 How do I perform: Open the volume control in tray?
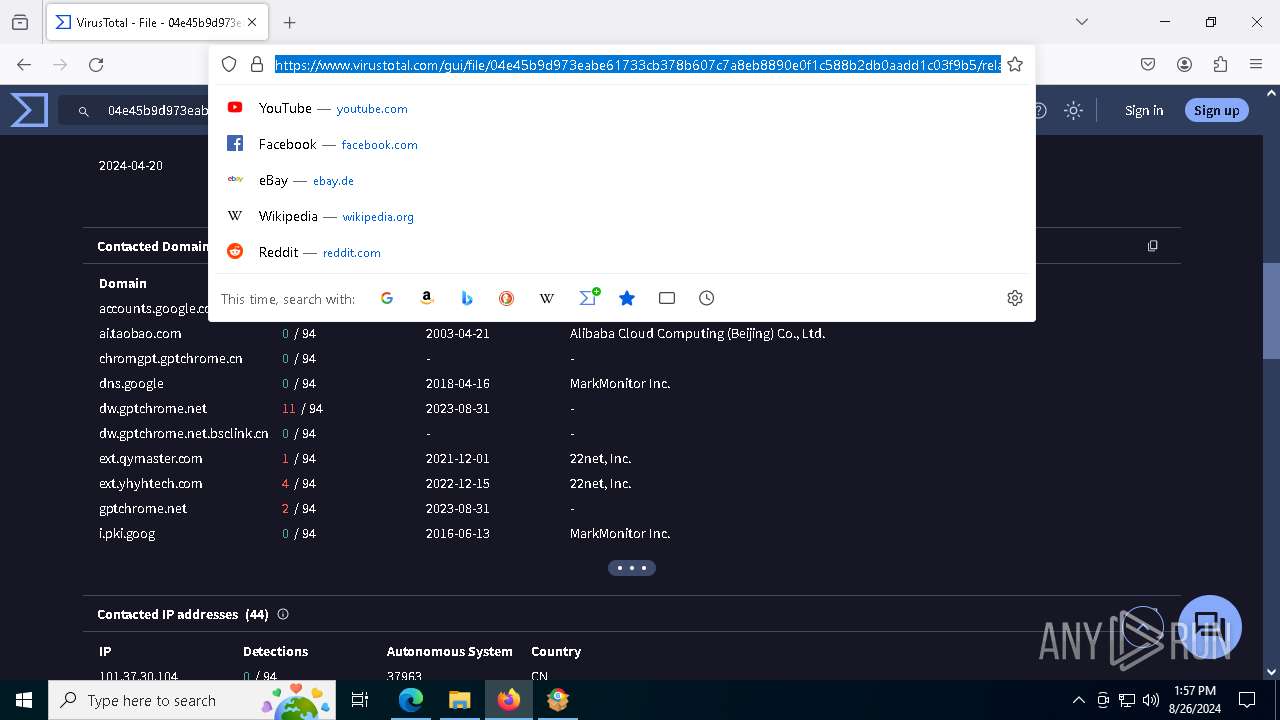(1151, 700)
